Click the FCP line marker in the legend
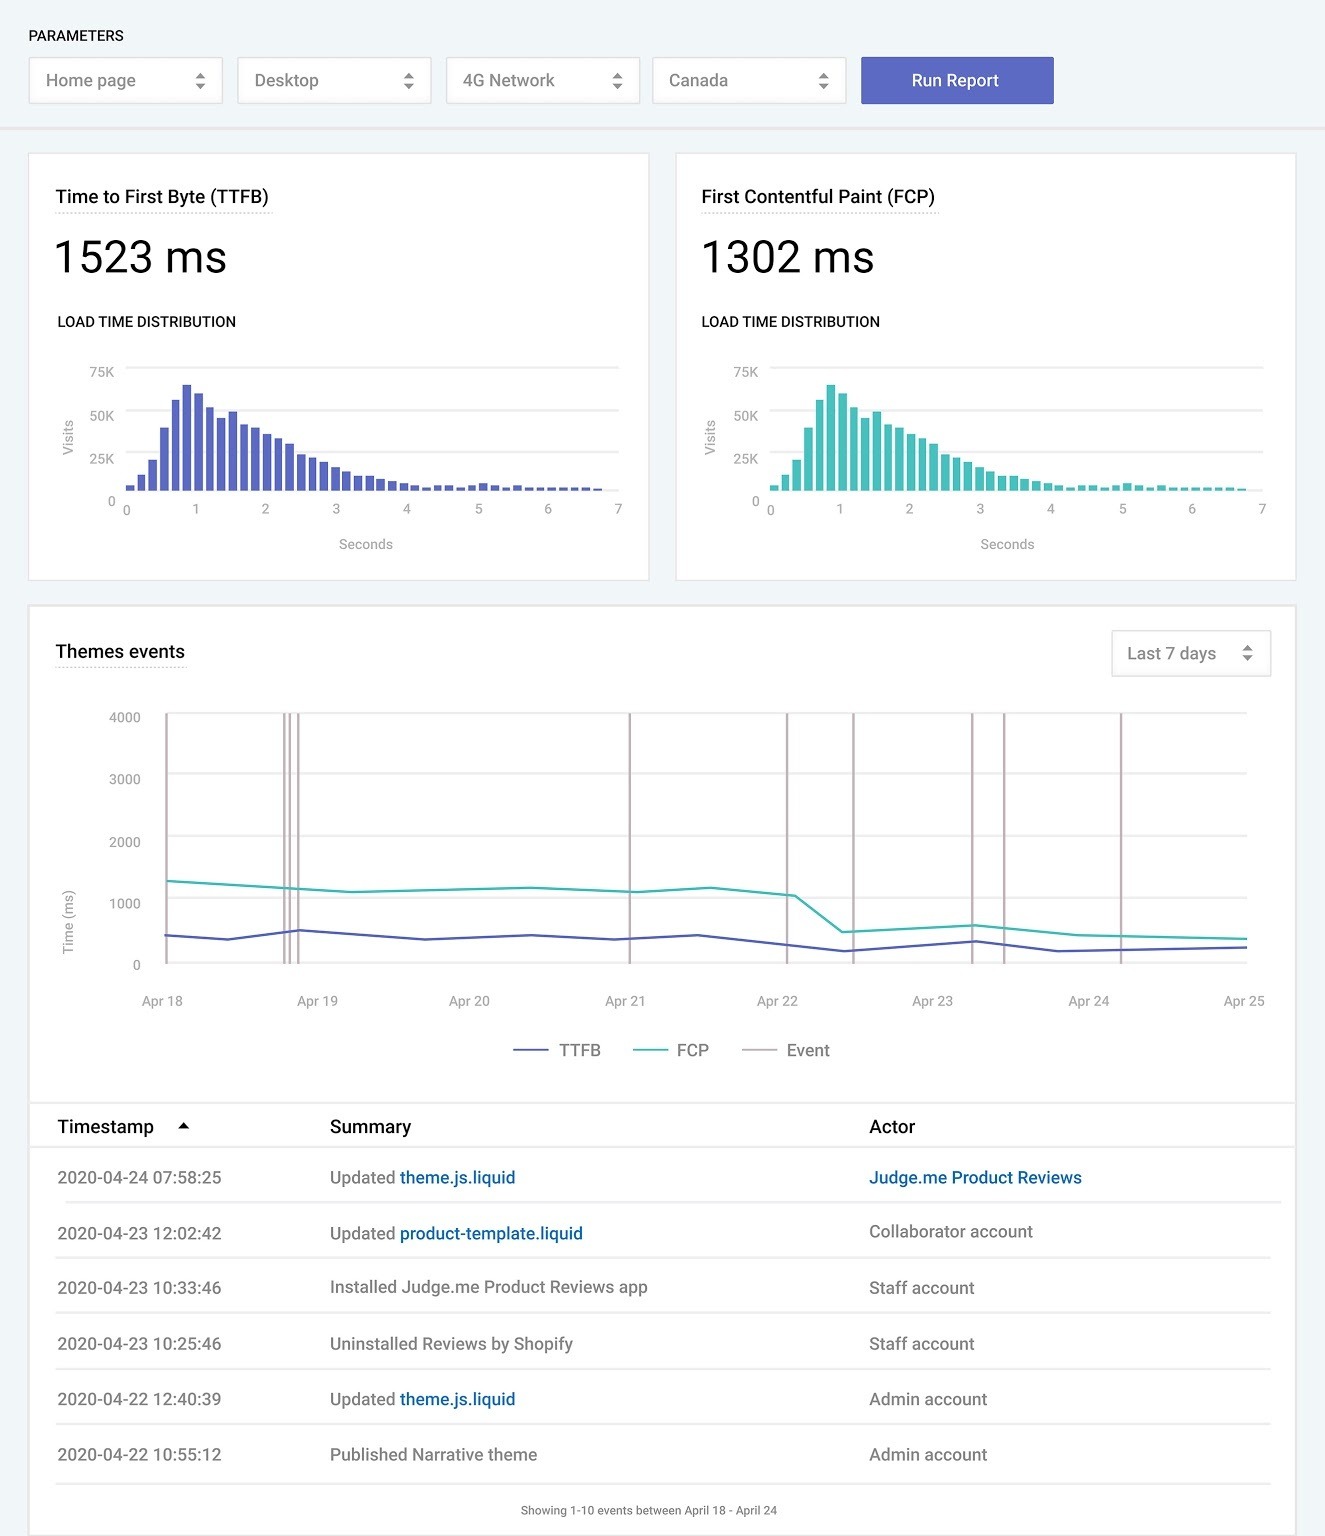1325x1536 pixels. coord(650,1050)
